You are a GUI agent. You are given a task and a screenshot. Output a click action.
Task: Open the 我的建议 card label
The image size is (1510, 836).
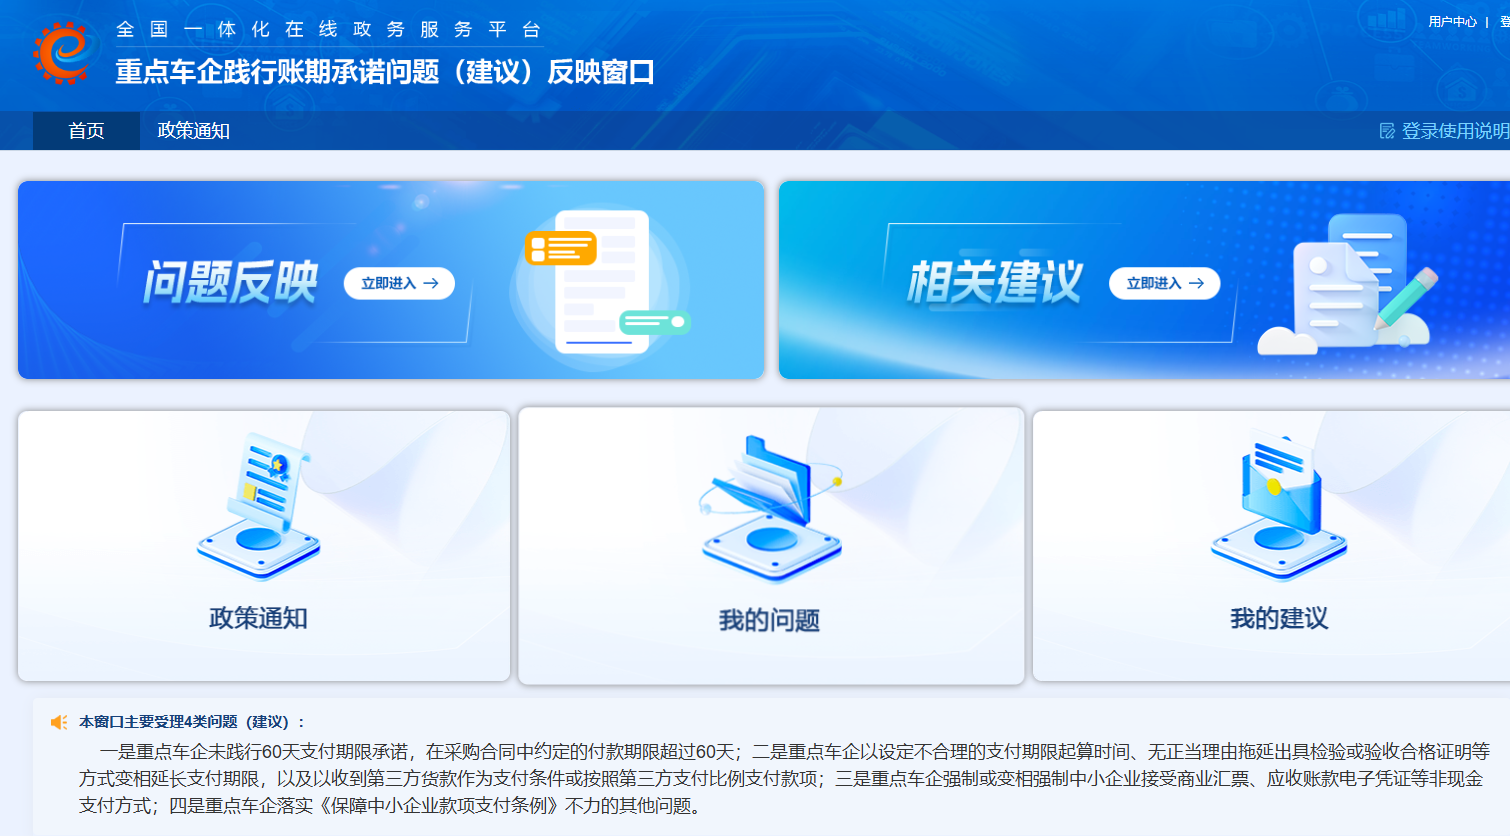1279,618
